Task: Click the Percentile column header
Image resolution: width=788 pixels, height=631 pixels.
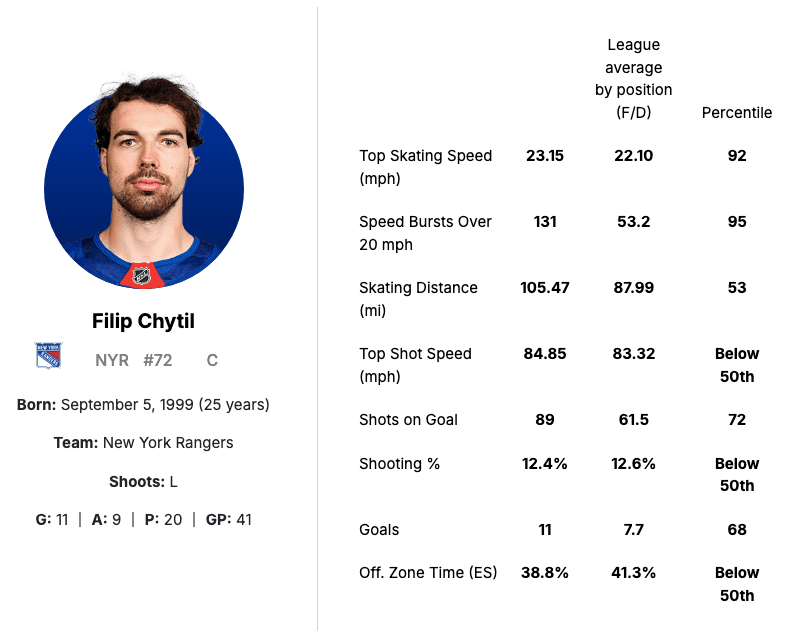Action: point(737,113)
